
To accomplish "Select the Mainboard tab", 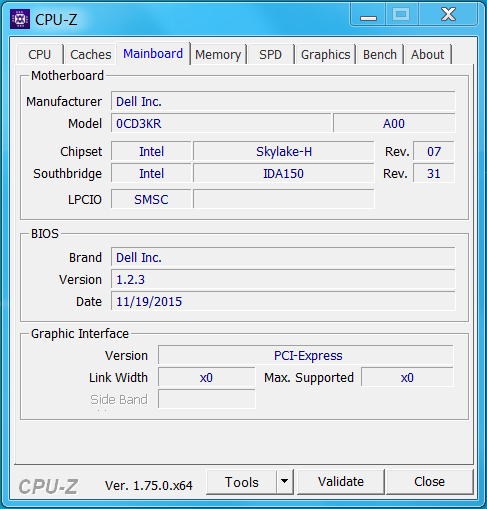I will pos(153,53).
